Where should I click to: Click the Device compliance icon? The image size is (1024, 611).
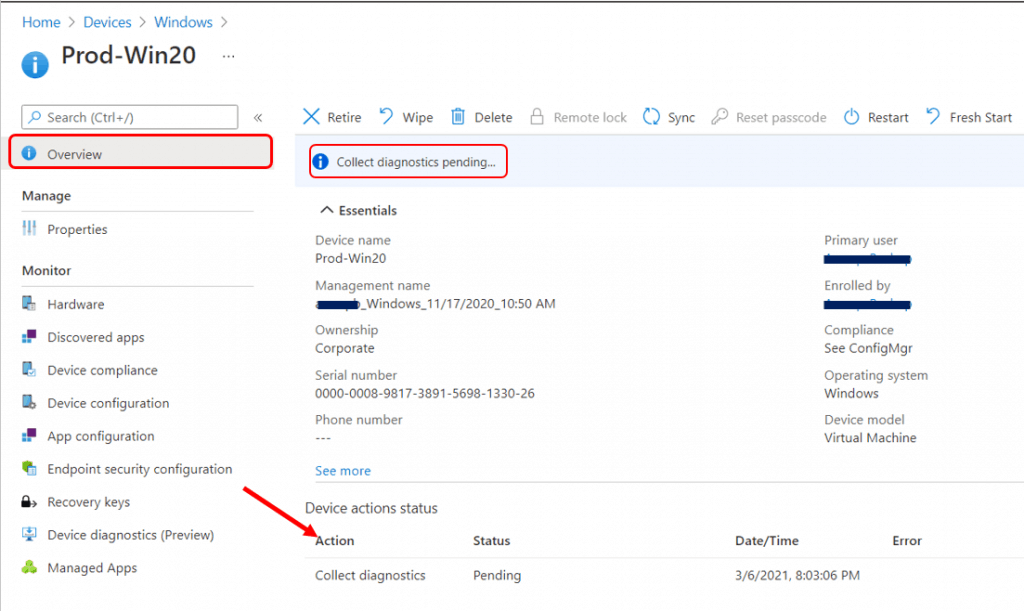click(x=29, y=369)
